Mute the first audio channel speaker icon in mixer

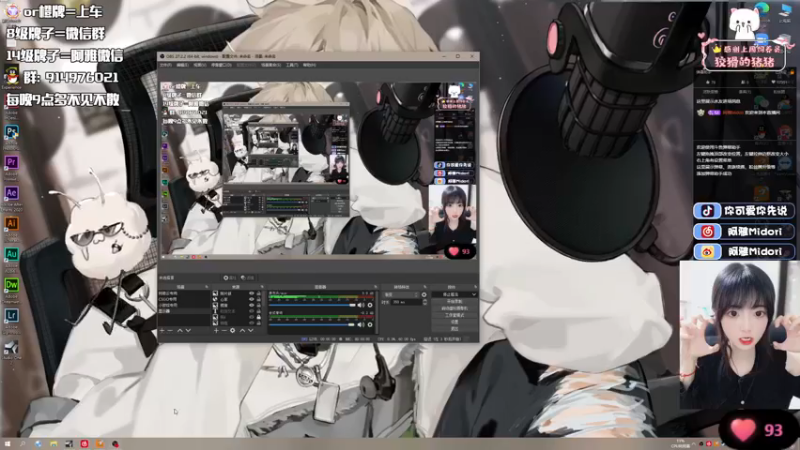click(x=361, y=305)
